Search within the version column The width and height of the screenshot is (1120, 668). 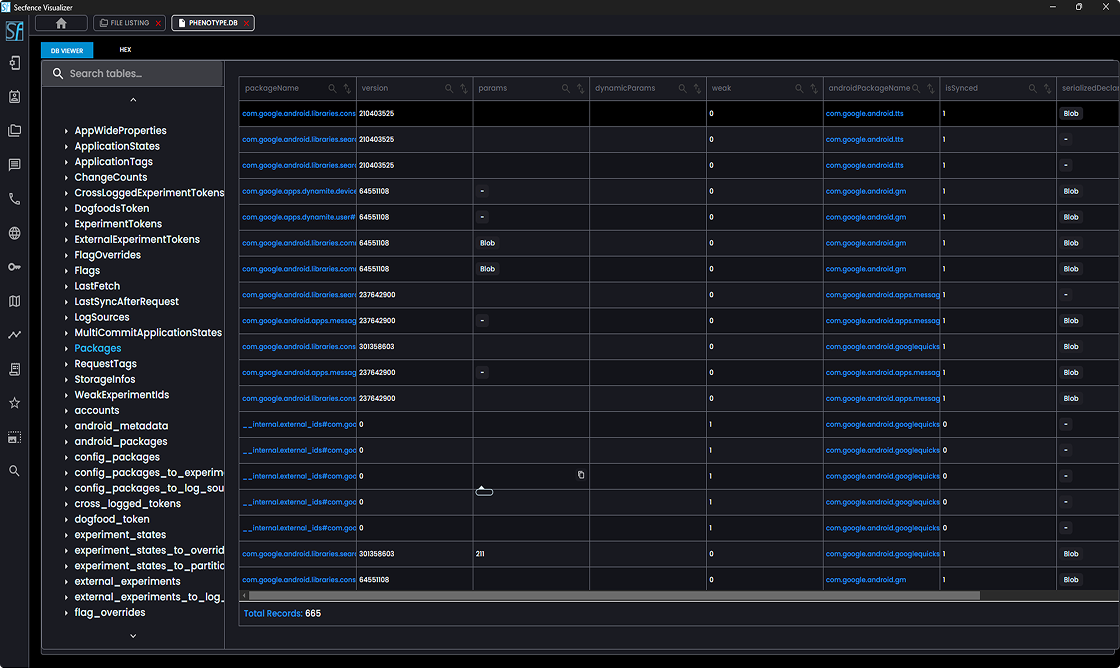point(449,89)
